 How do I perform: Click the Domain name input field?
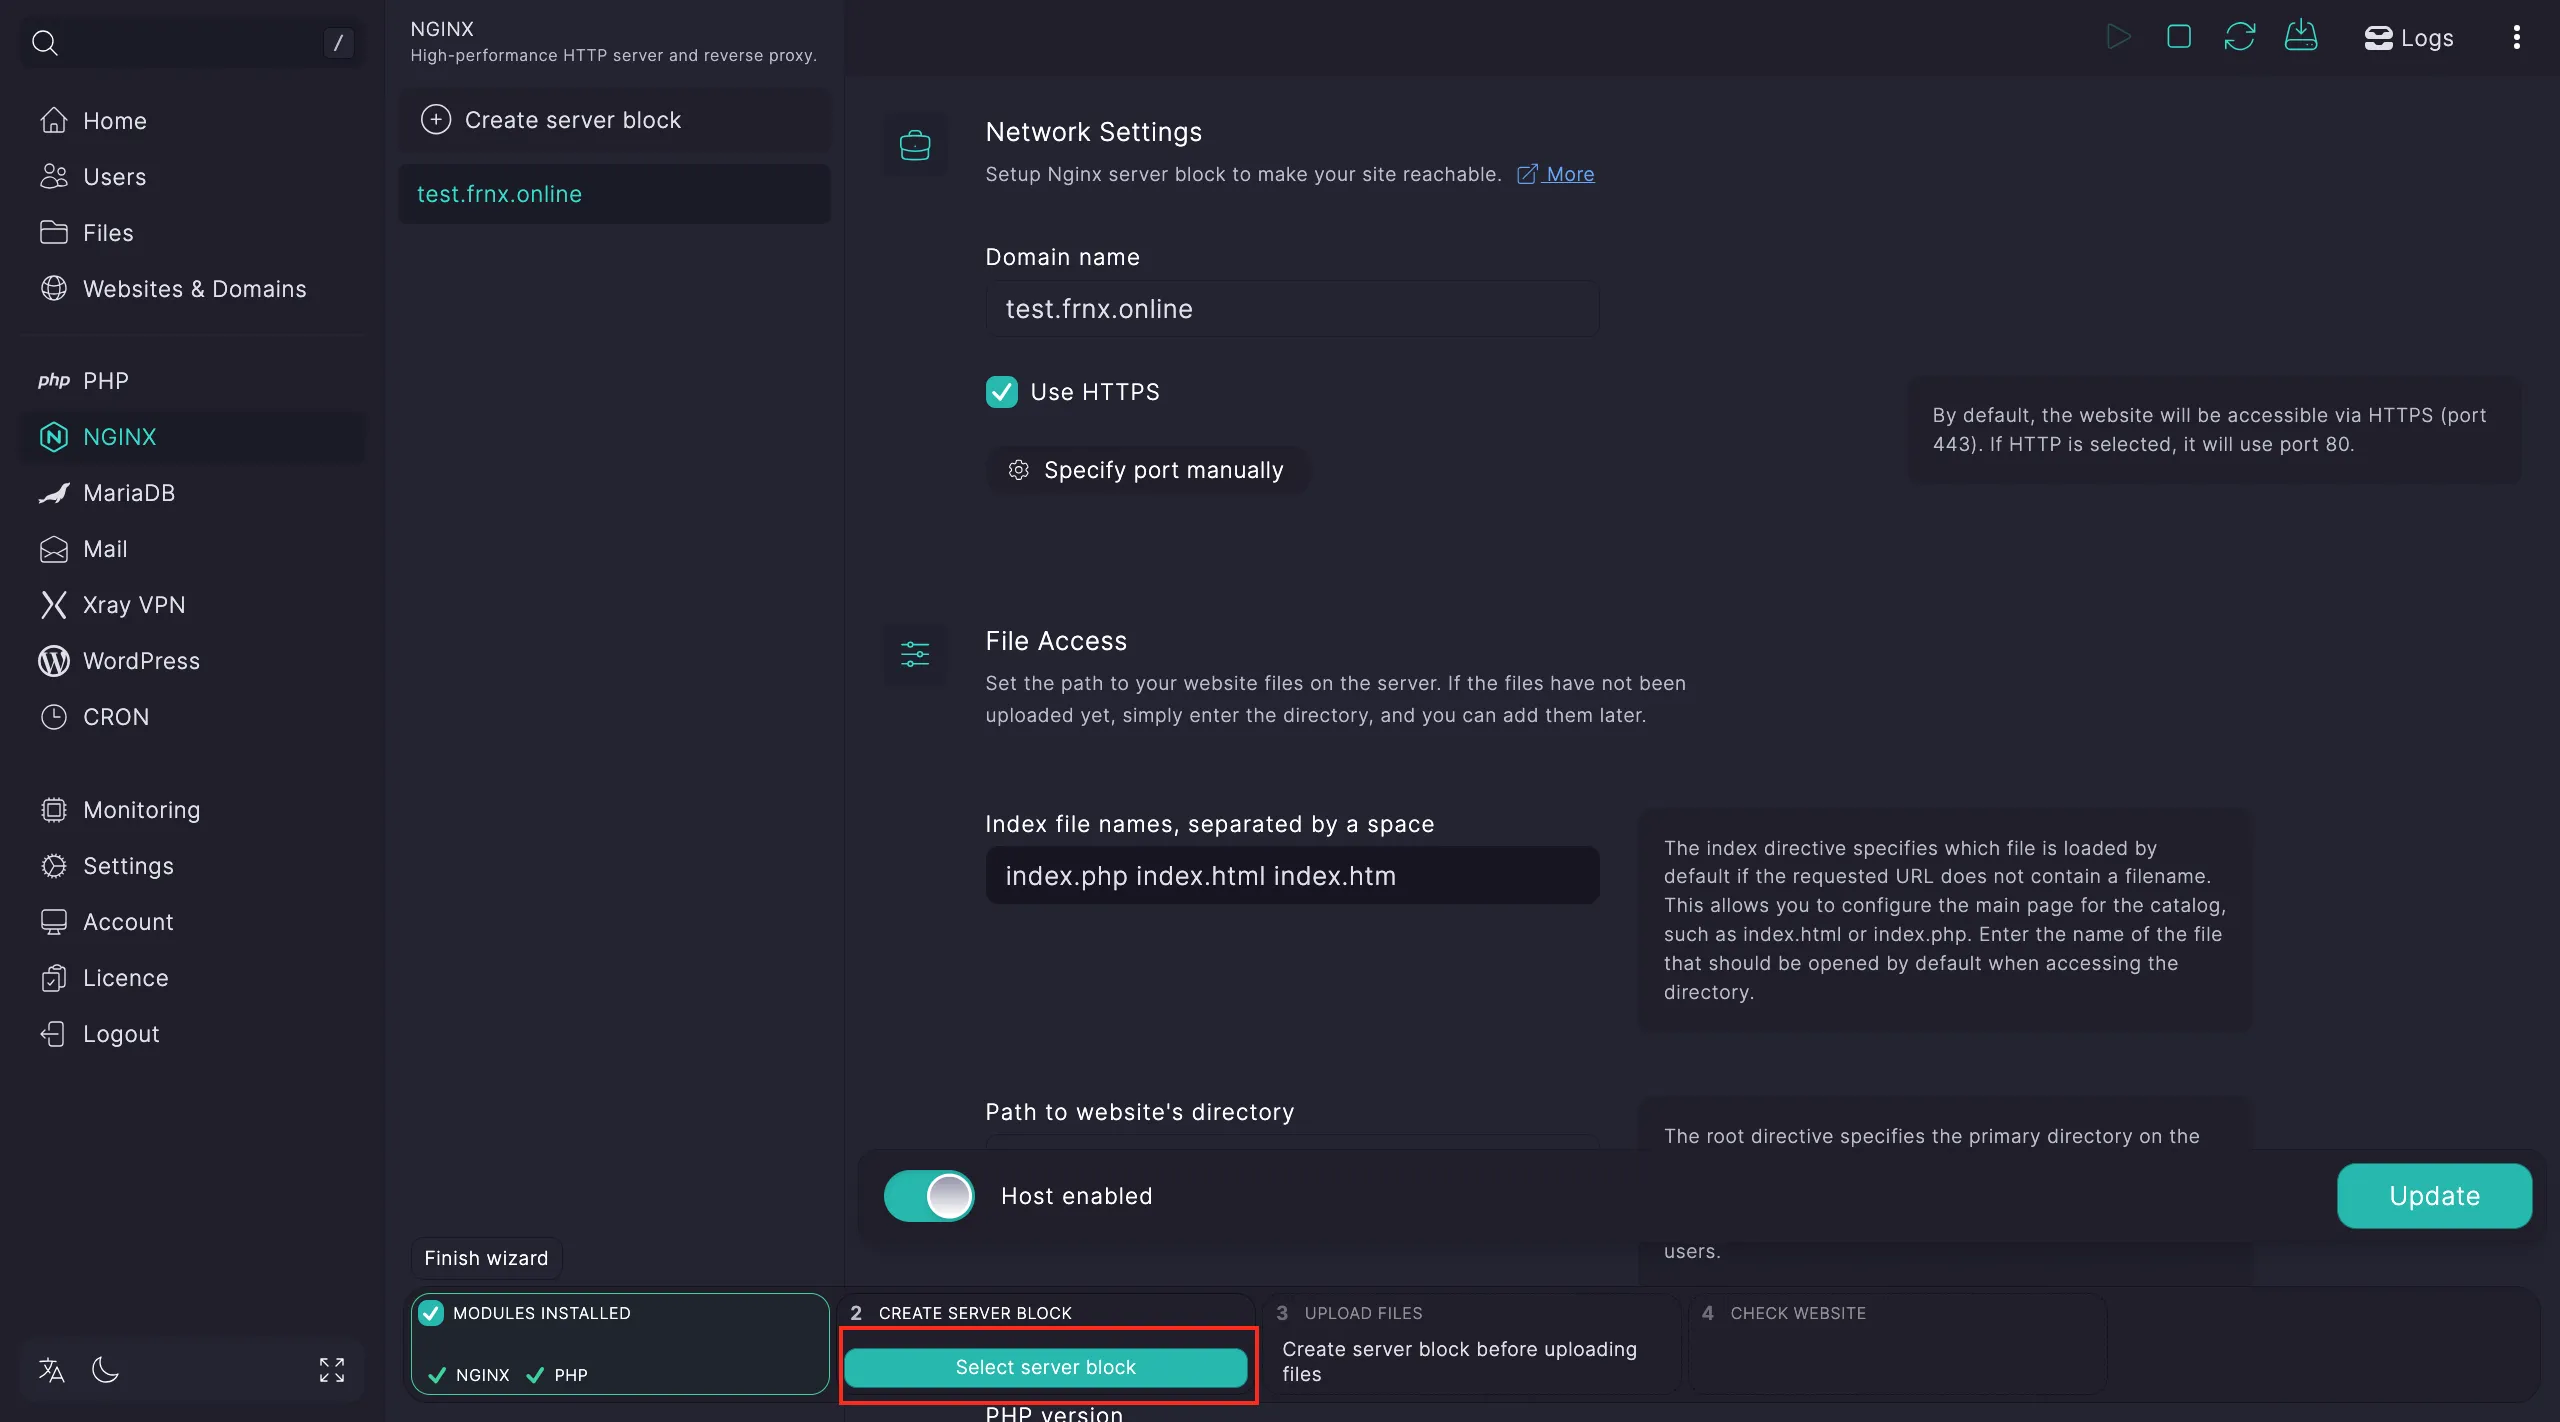click(x=1292, y=309)
